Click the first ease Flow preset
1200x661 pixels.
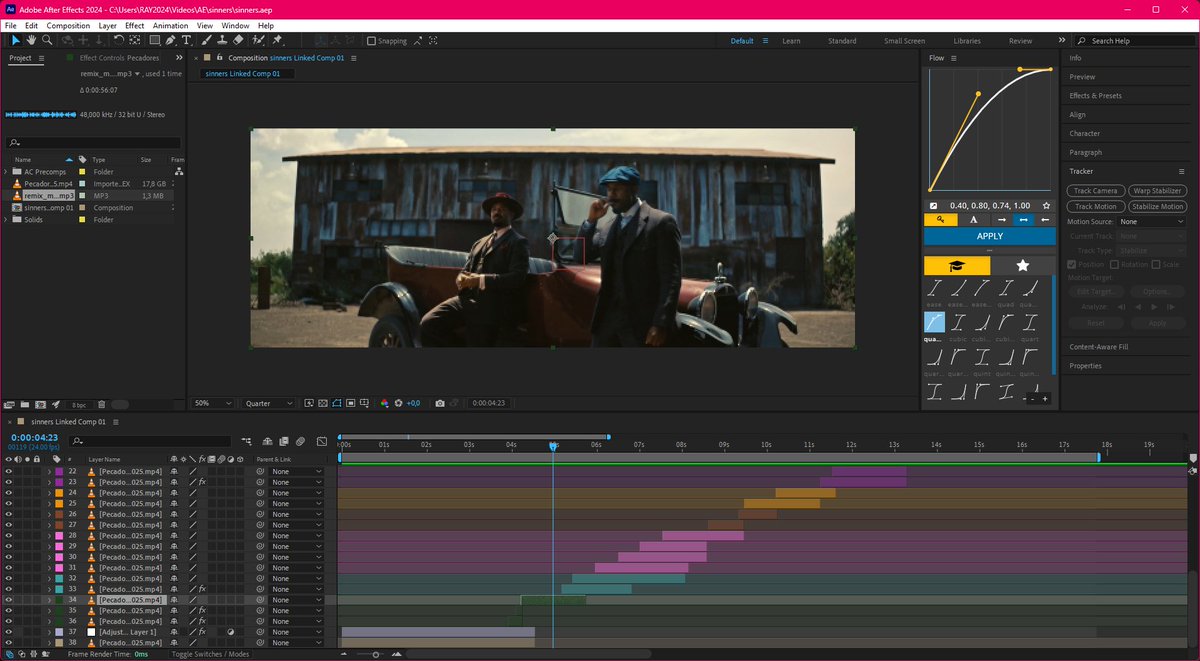point(935,289)
